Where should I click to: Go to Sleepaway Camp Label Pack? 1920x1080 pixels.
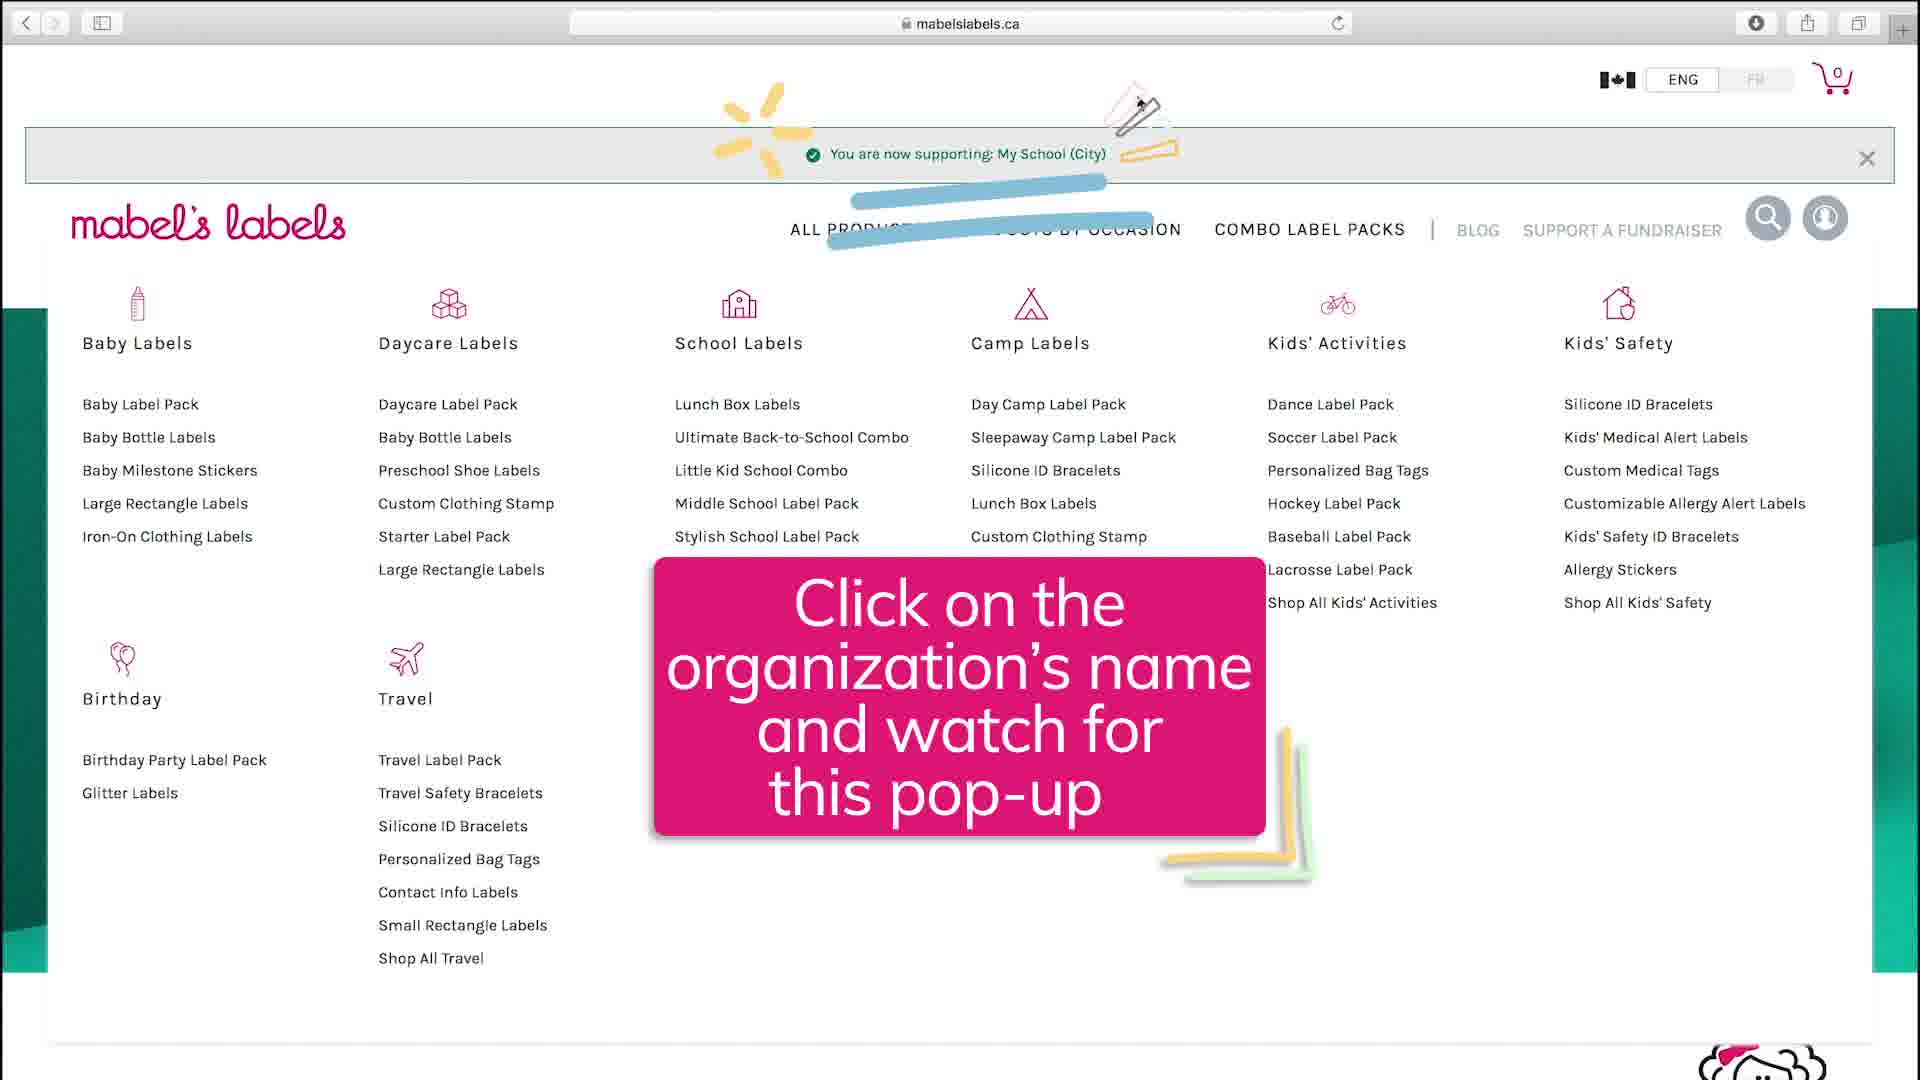pos(1073,438)
